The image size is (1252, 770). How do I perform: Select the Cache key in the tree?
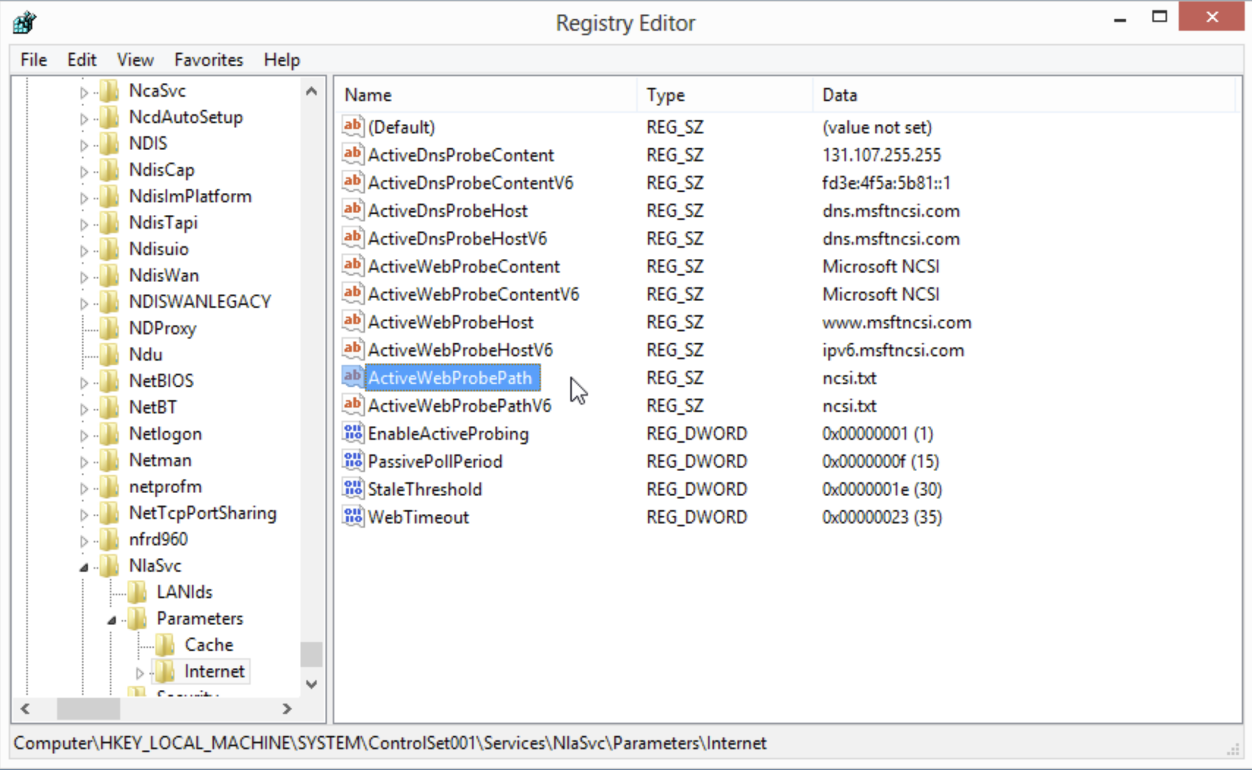click(x=208, y=645)
